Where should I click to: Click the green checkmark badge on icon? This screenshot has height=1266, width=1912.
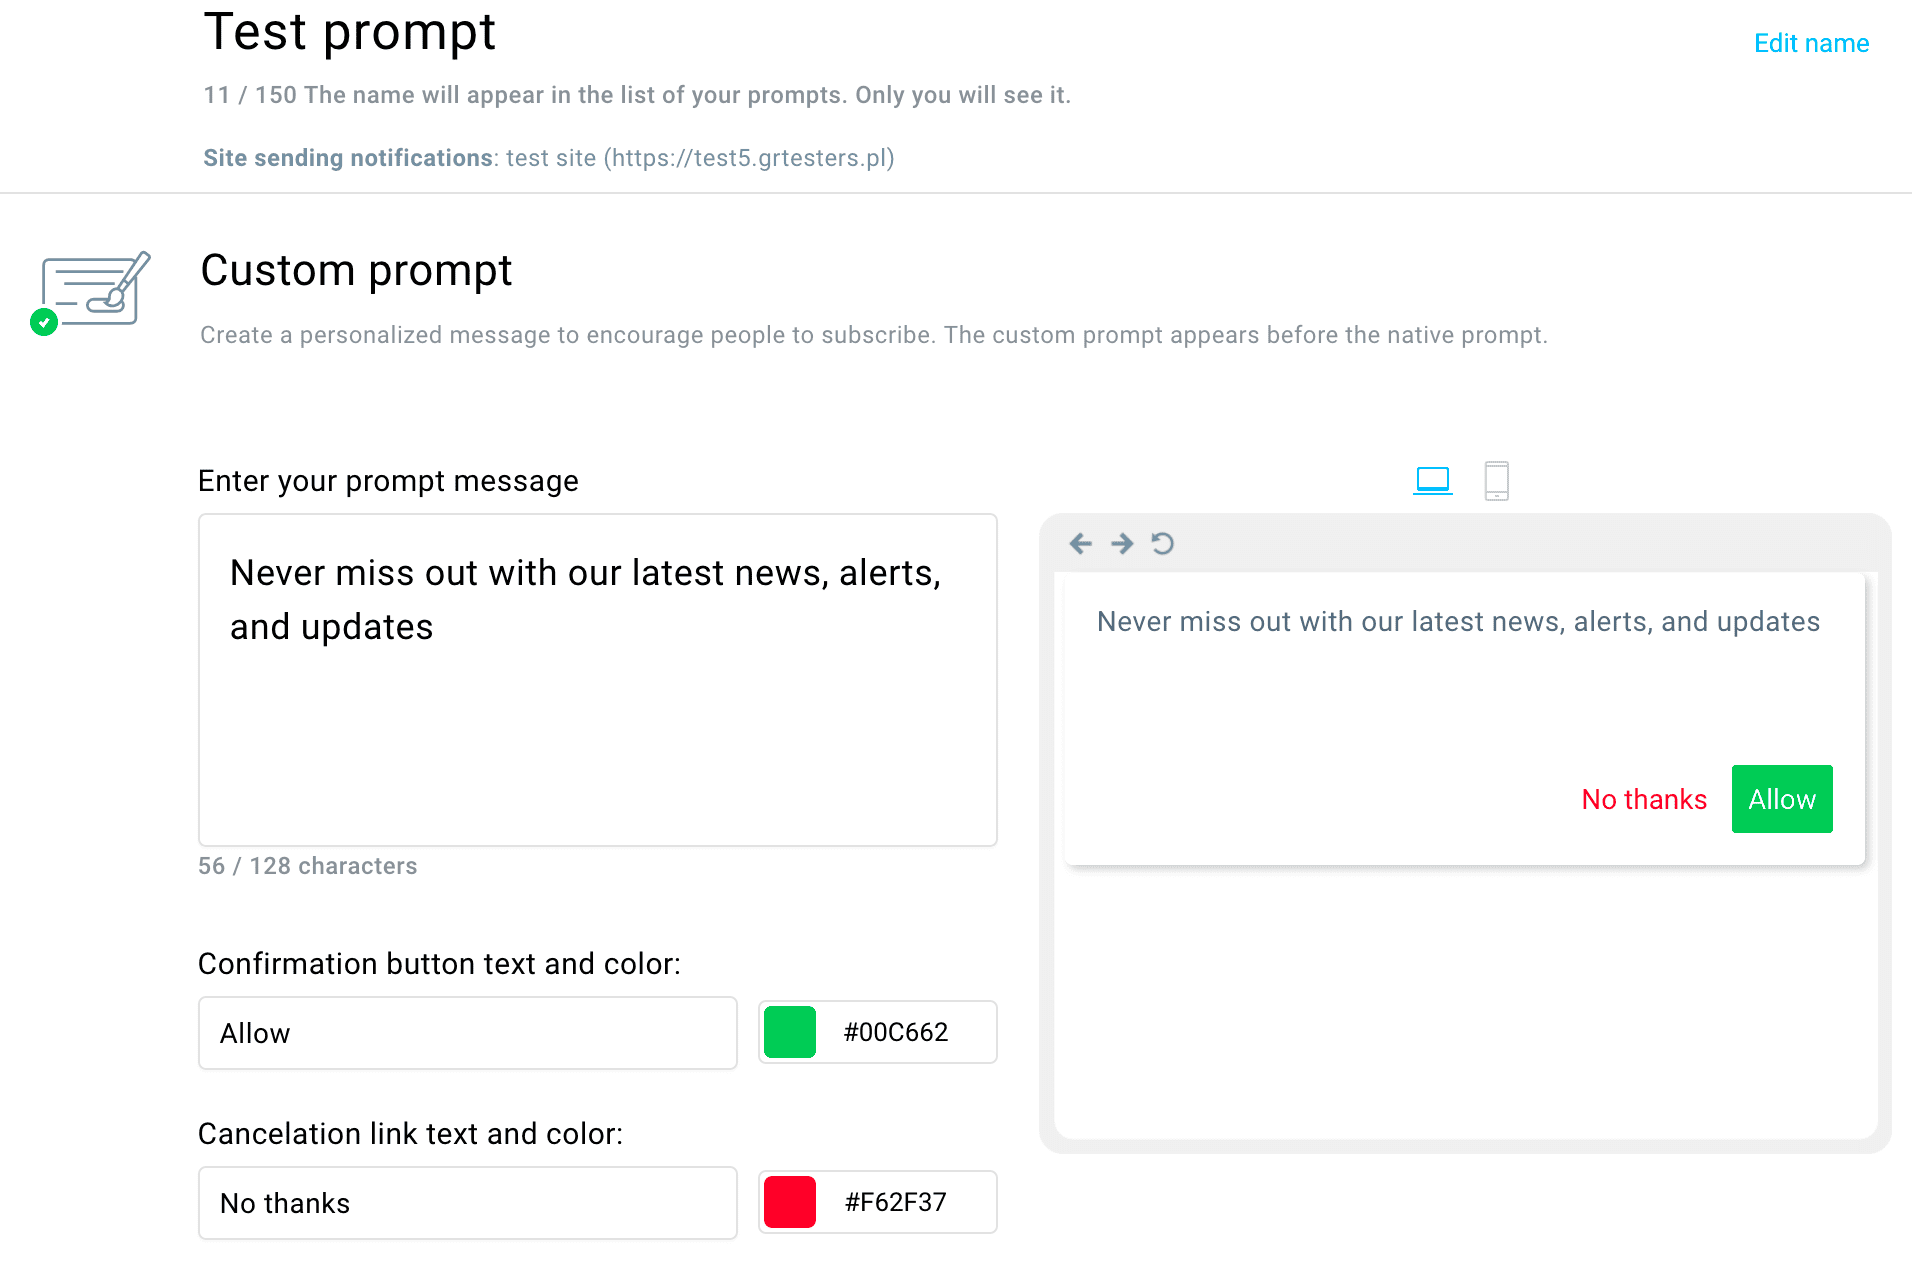point(44,322)
